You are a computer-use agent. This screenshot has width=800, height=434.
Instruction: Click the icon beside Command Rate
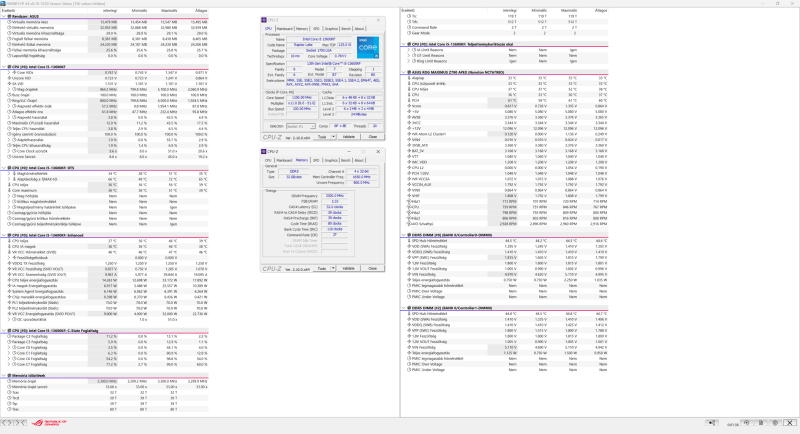pyautogui.click(x=409, y=28)
